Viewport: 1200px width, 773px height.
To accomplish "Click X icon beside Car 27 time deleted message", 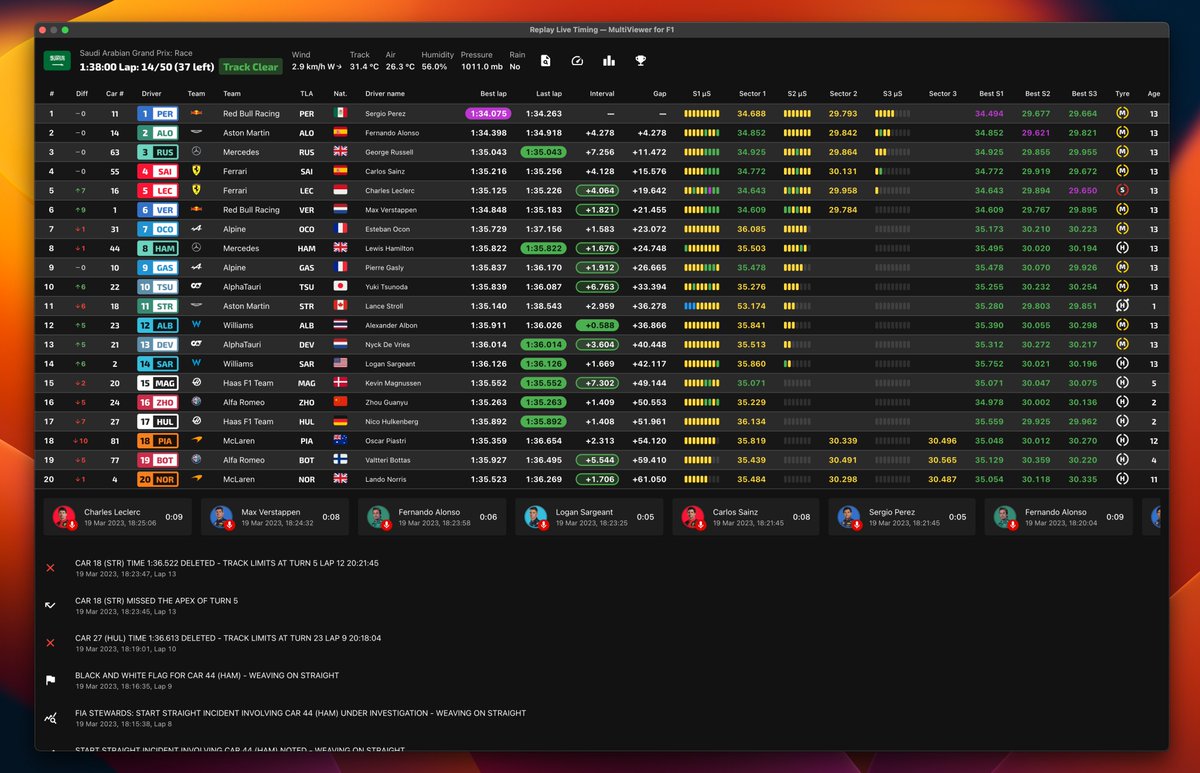I will [50, 643].
